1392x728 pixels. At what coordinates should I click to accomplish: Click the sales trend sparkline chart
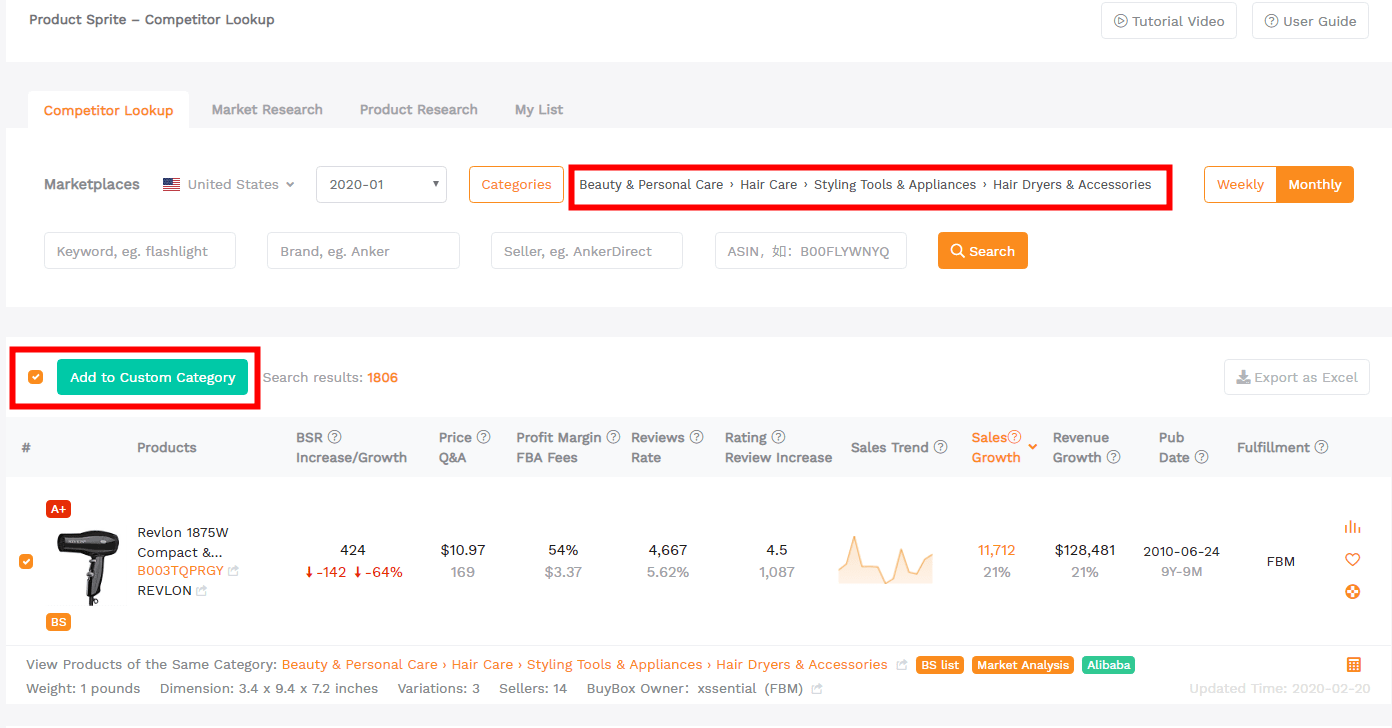point(885,561)
